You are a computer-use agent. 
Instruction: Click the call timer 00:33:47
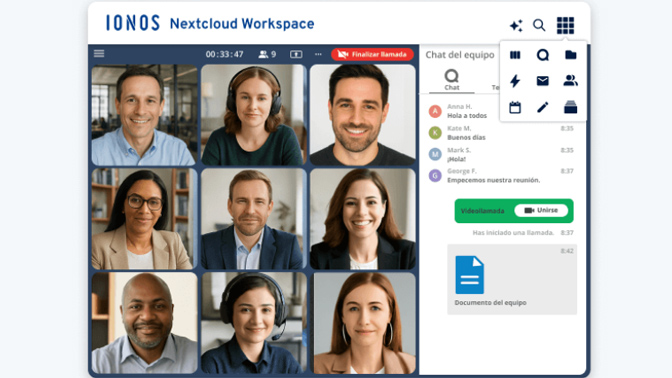tap(225, 54)
